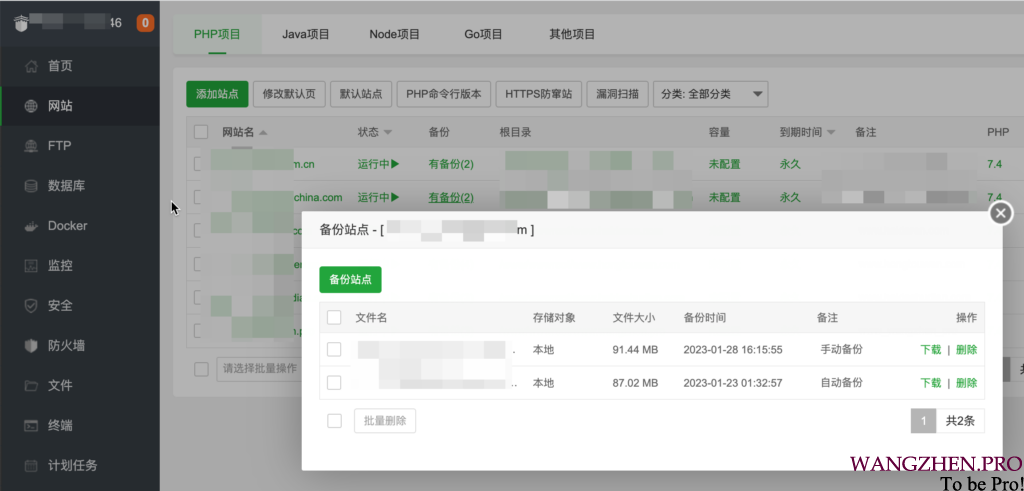The height and width of the screenshot is (491, 1024).
Task: Click the FTP sidebar icon
Action: (30, 146)
